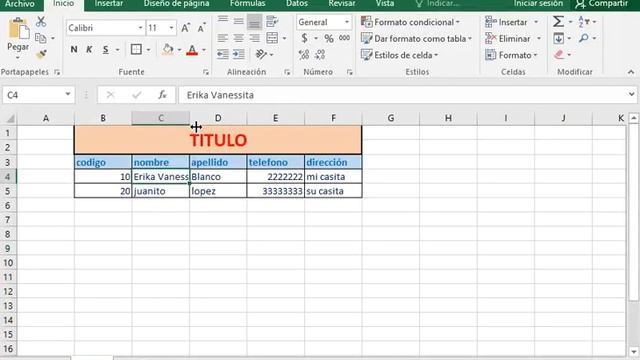Screen dimensions: 640x360
Task: Click the vertical scrollbar down arrow
Action: (633, 352)
